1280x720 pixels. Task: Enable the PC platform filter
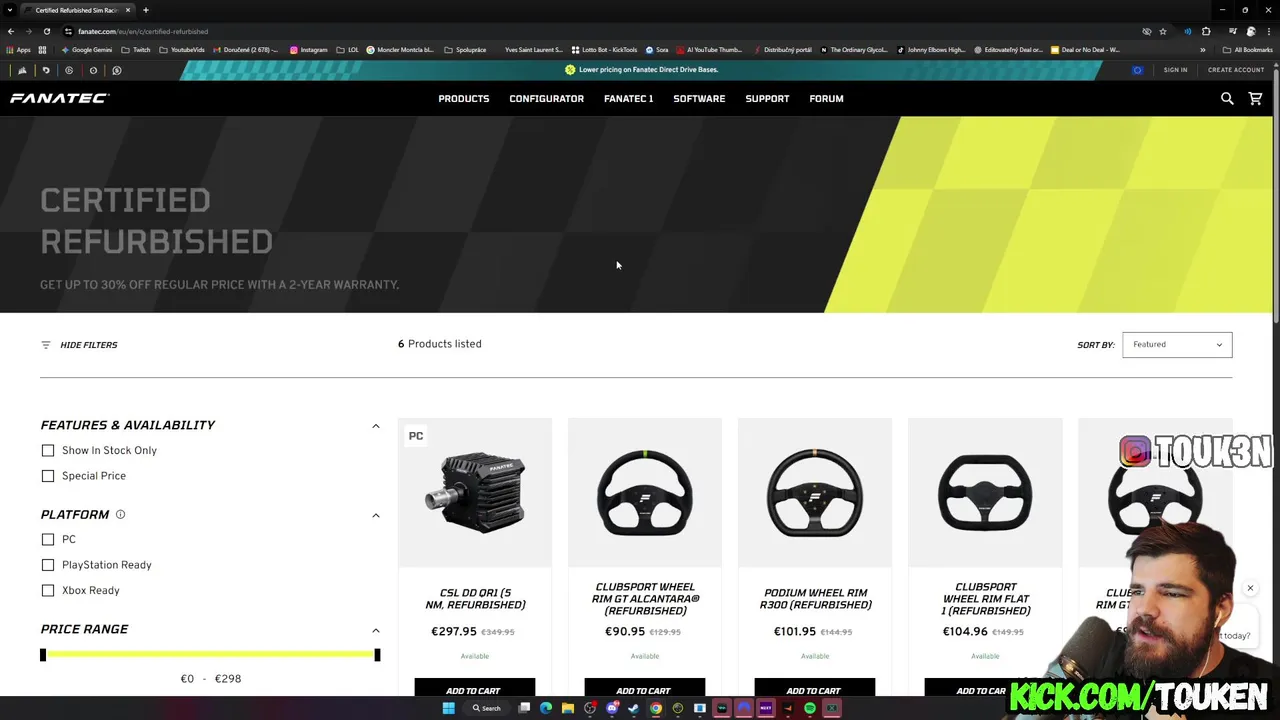click(48, 540)
